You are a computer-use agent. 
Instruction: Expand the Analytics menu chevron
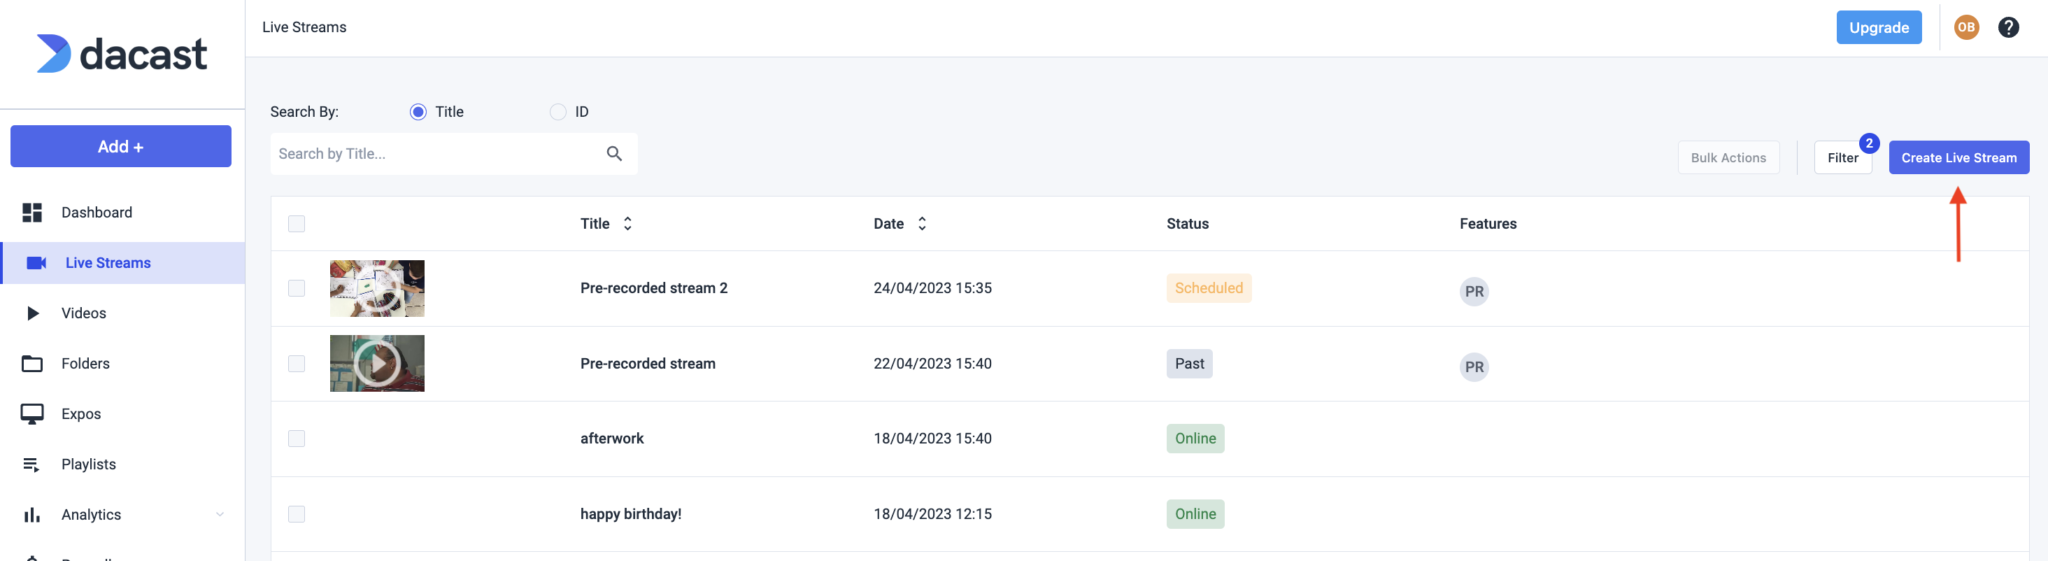[220, 515]
